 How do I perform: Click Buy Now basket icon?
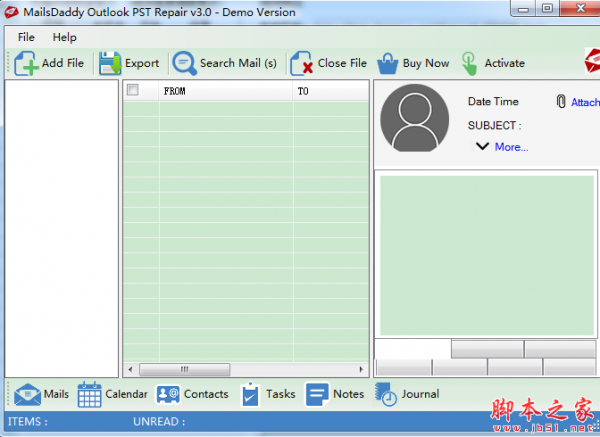click(388, 63)
